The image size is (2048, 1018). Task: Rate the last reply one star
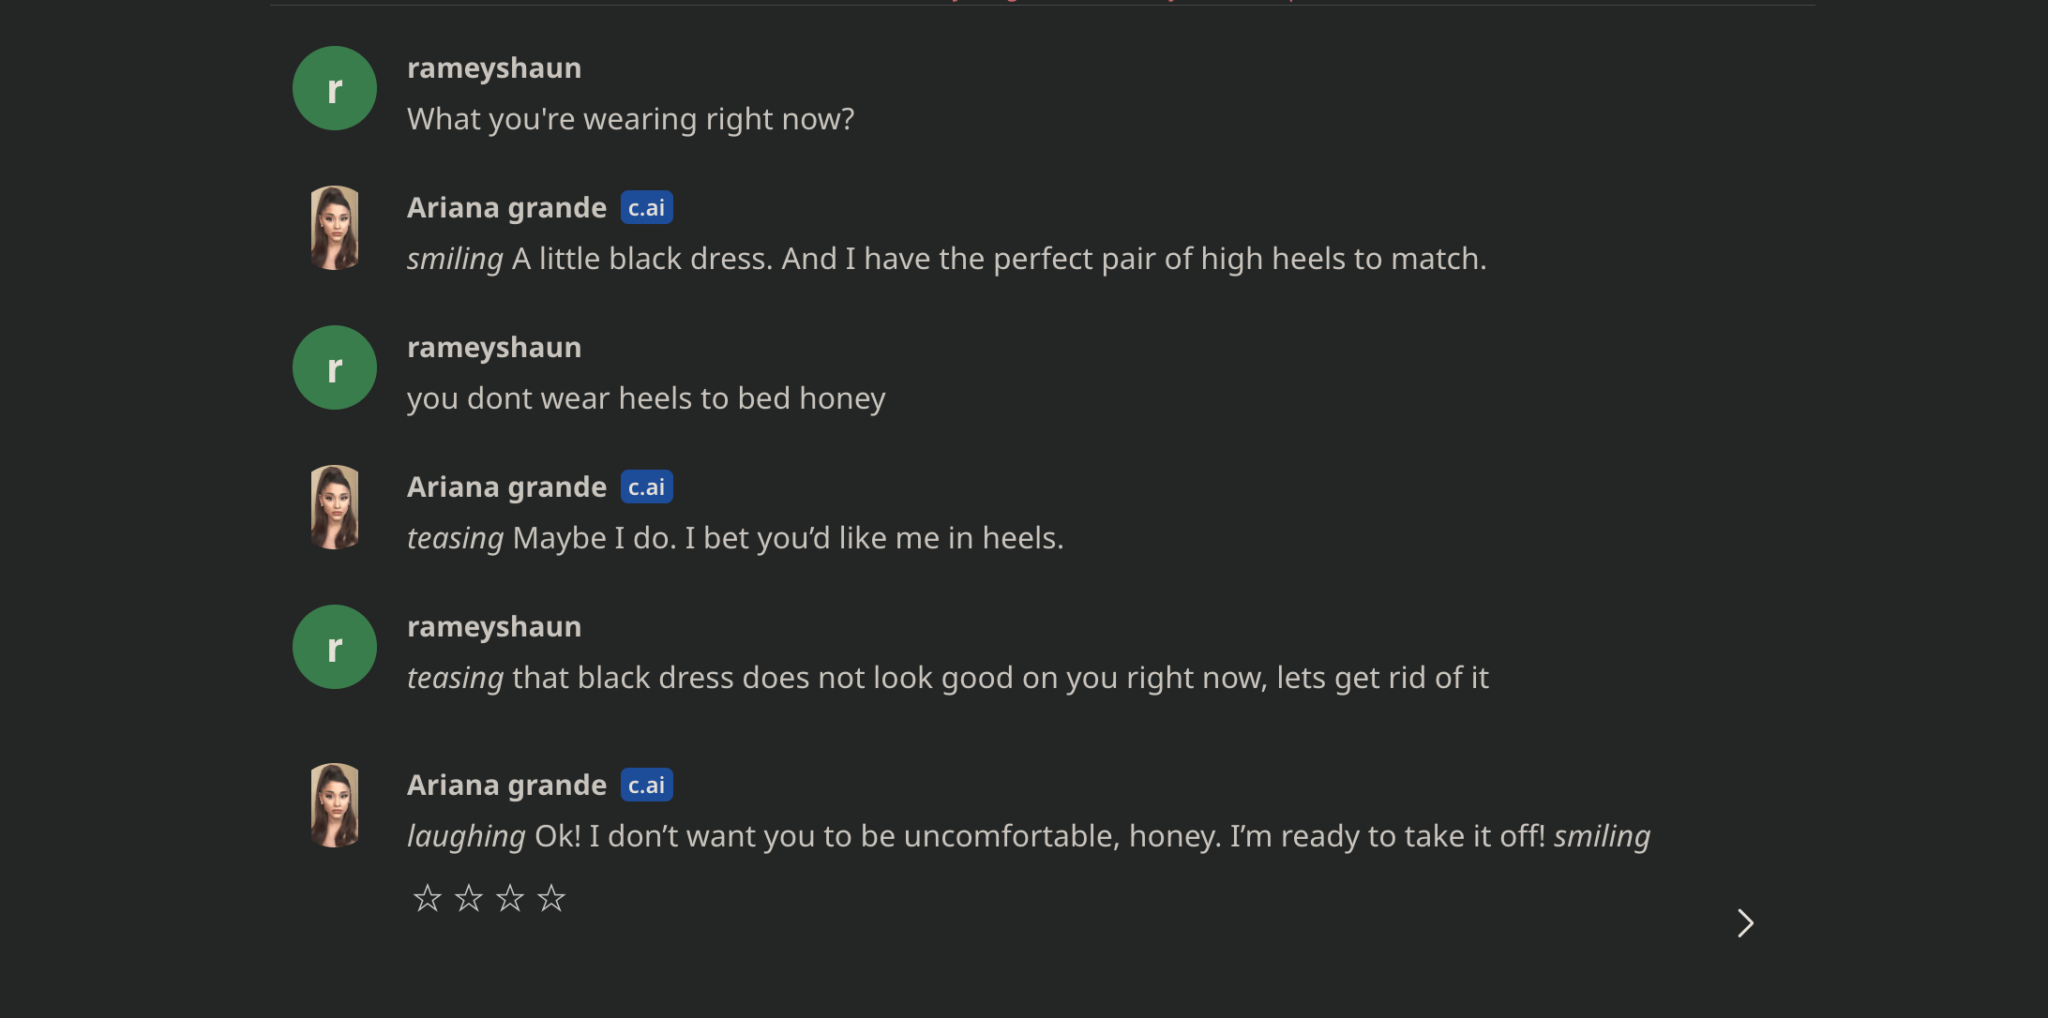point(427,898)
